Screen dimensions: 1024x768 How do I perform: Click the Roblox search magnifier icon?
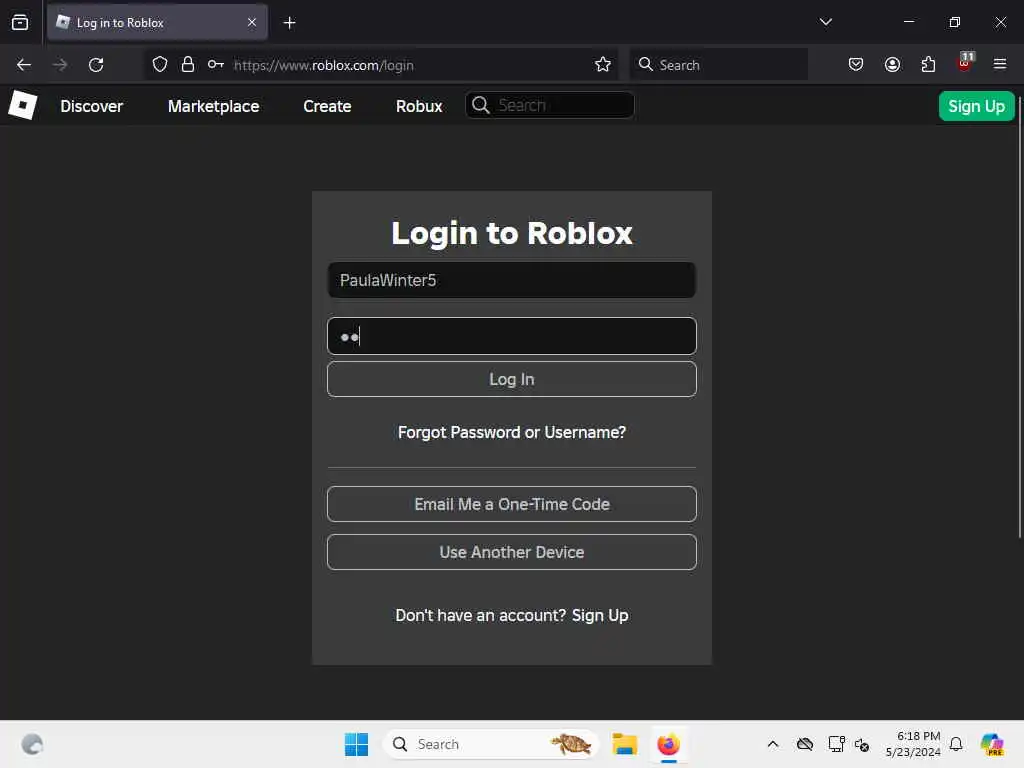tap(481, 105)
